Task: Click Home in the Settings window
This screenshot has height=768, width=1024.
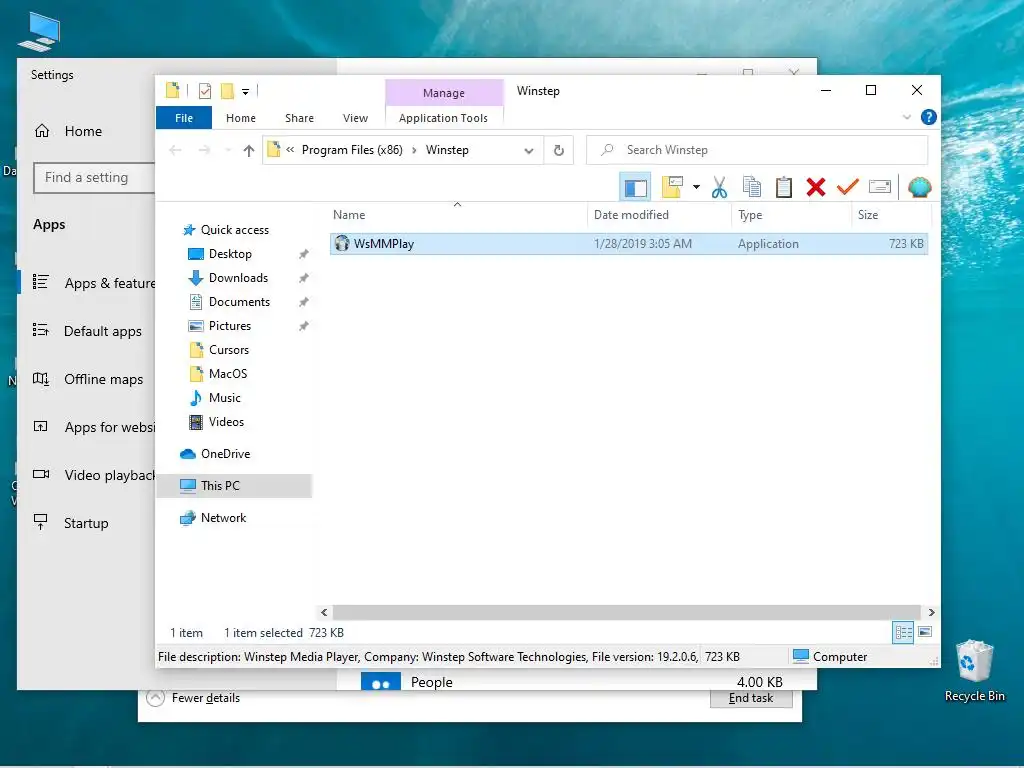Action: (83, 131)
